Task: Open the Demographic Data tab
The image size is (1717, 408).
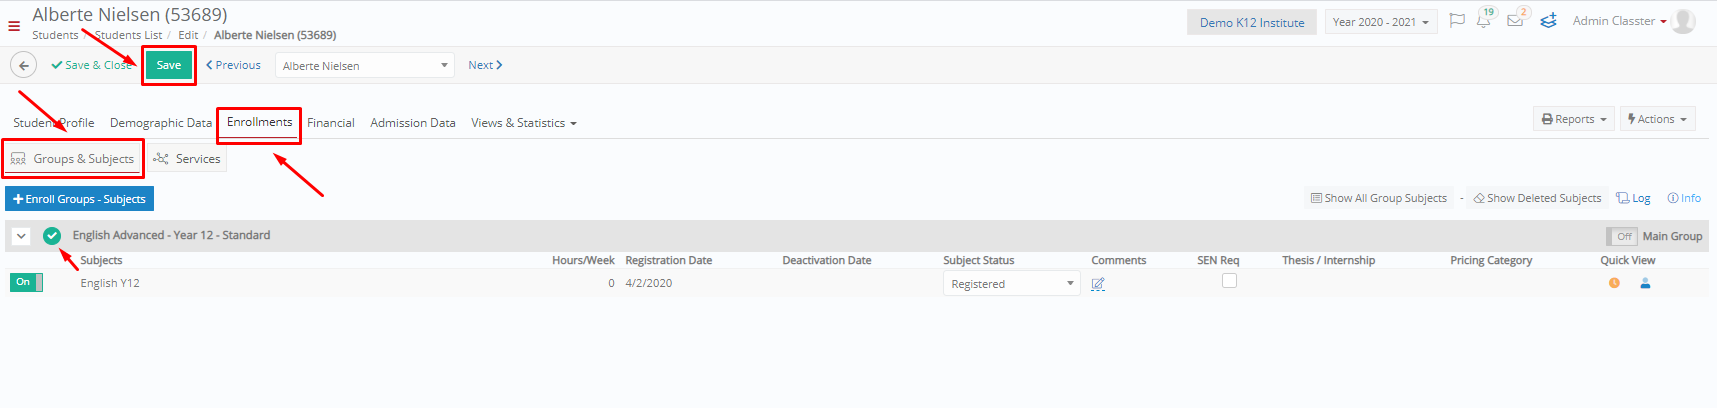Action: [161, 123]
